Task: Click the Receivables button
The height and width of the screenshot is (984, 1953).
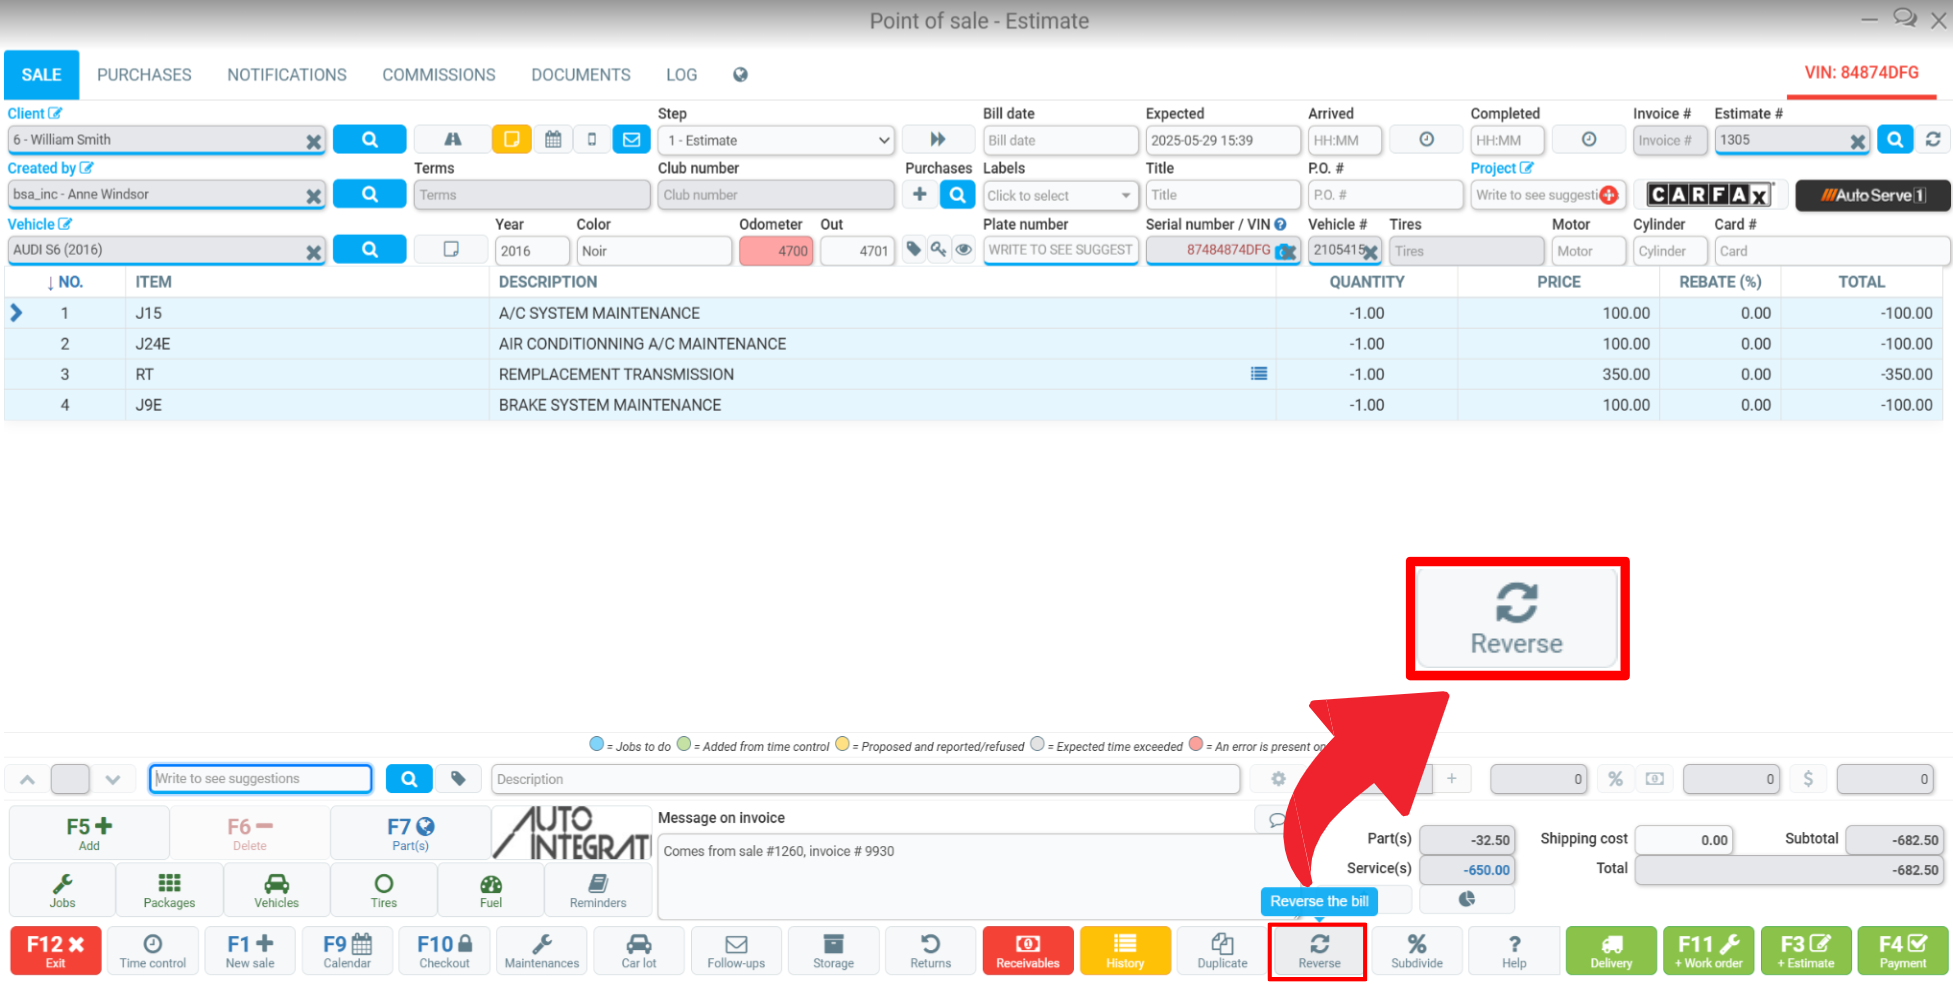Action: 1027,951
